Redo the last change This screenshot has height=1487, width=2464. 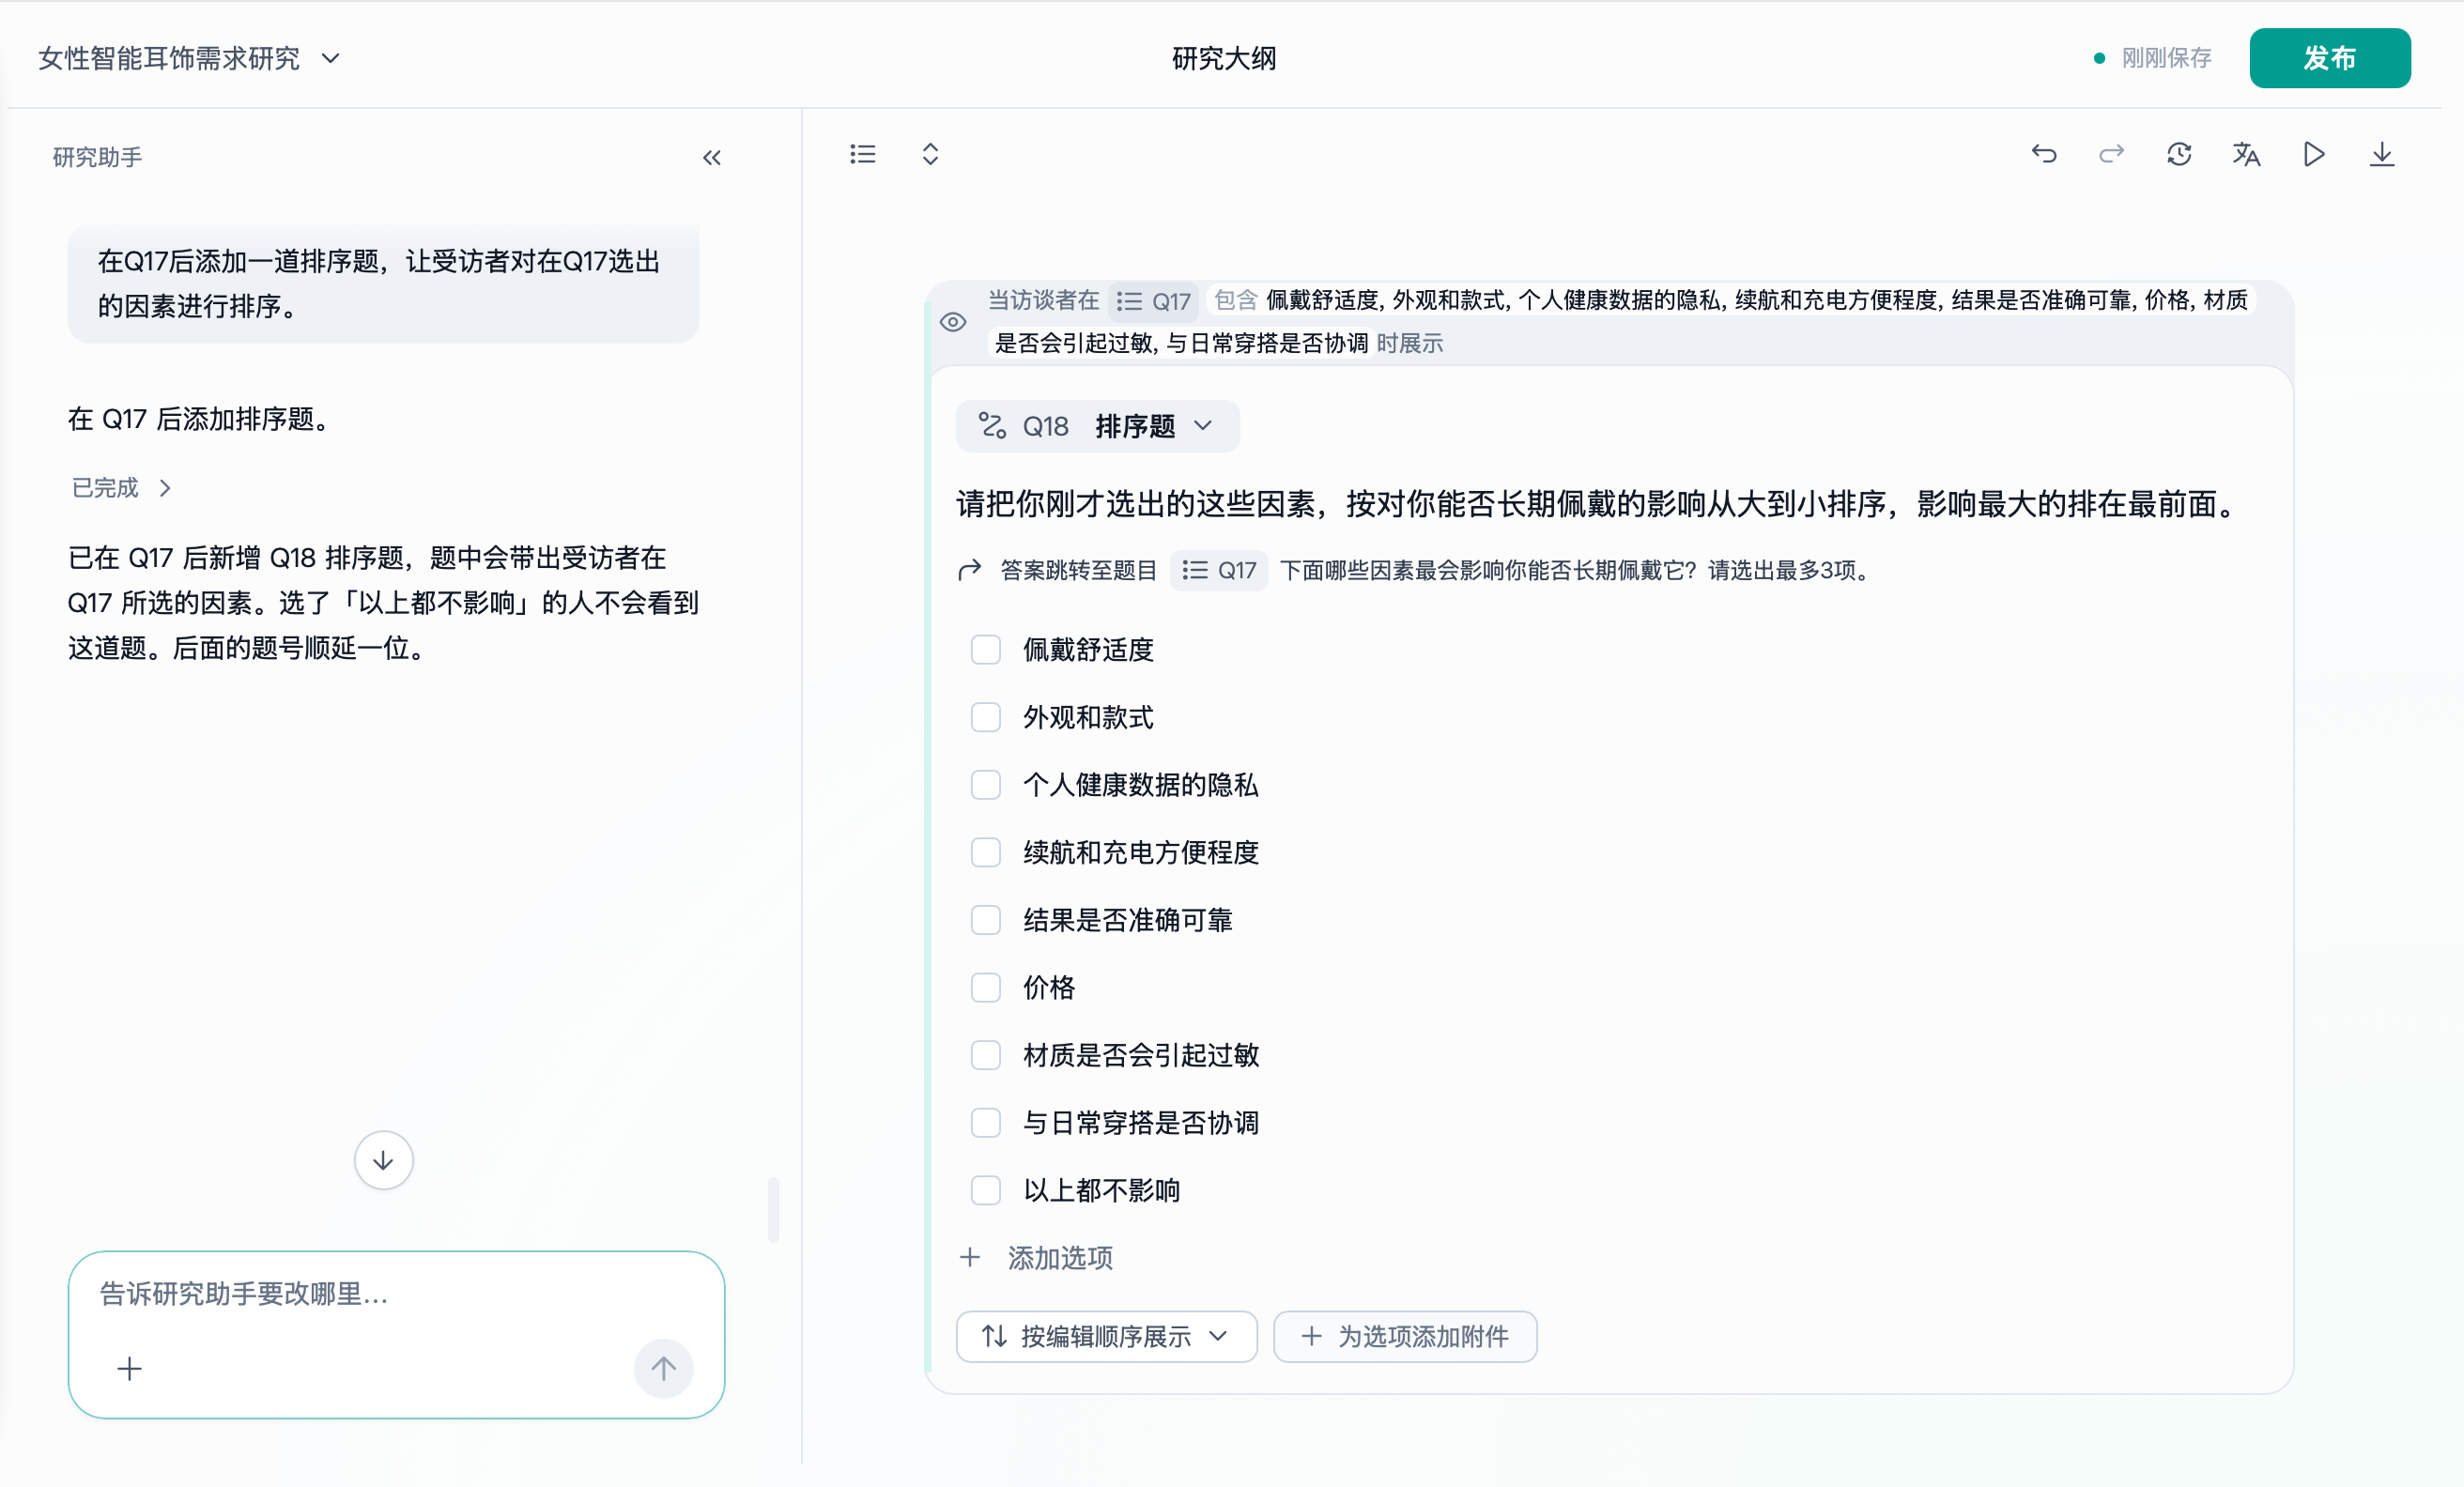click(2111, 154)
